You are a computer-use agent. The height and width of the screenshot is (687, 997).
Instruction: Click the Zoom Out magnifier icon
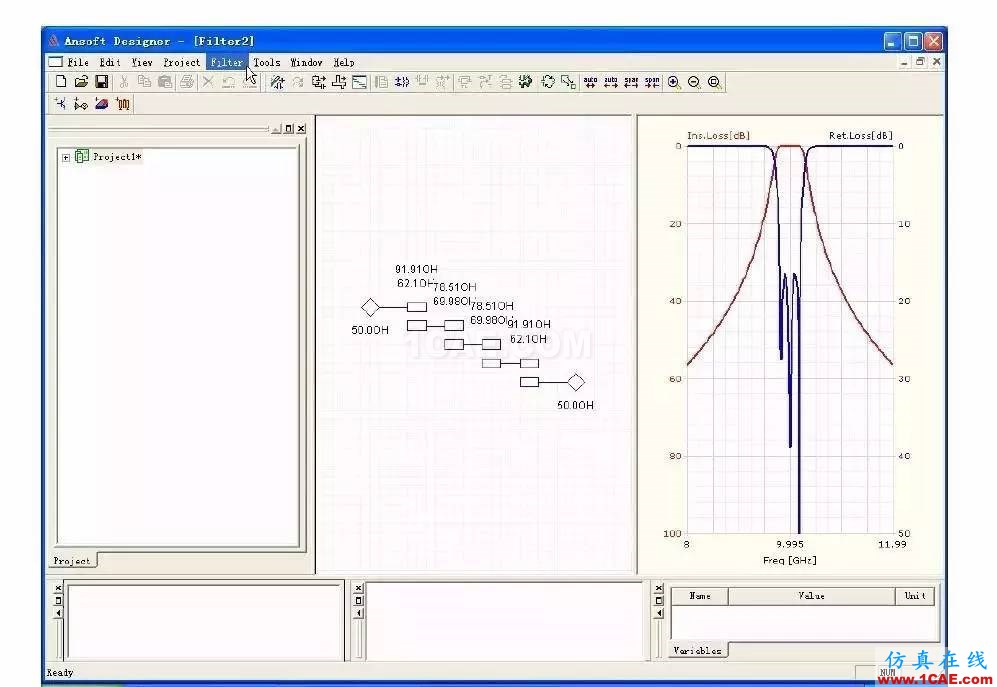(x=694, y=82)
